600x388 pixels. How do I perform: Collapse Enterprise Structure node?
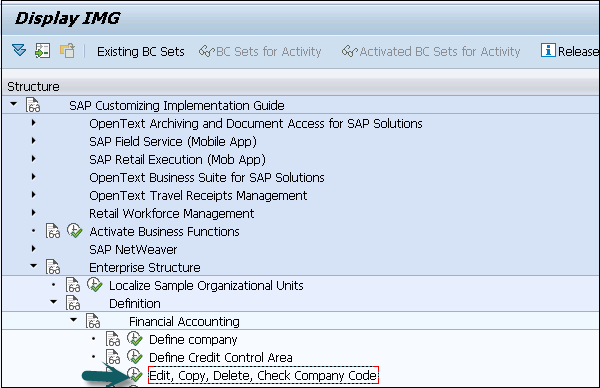34,266
